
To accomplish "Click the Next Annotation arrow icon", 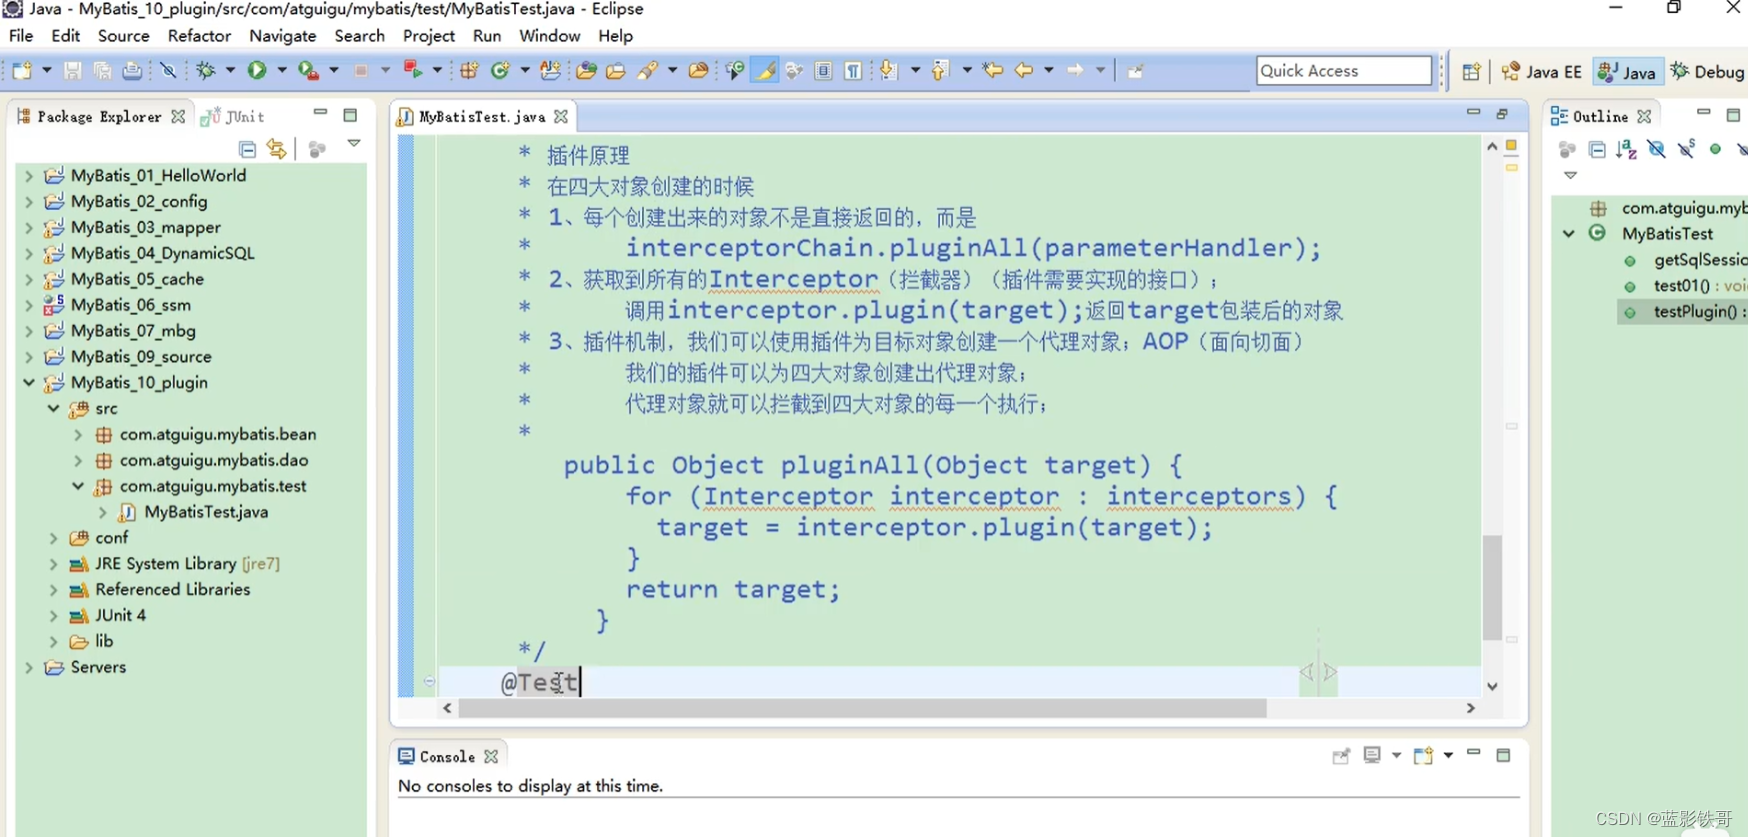I will tap(888, 70).
